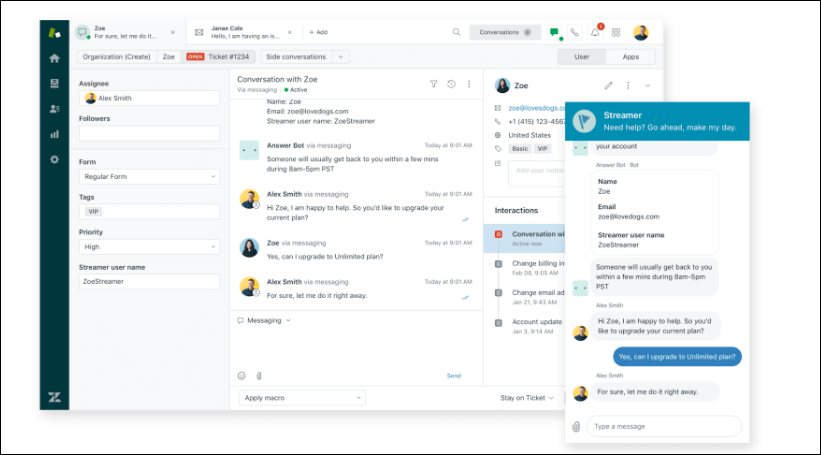The image size is (821, 455).
Task: Open the Assignee field Alex Smith
Action: 149,98
